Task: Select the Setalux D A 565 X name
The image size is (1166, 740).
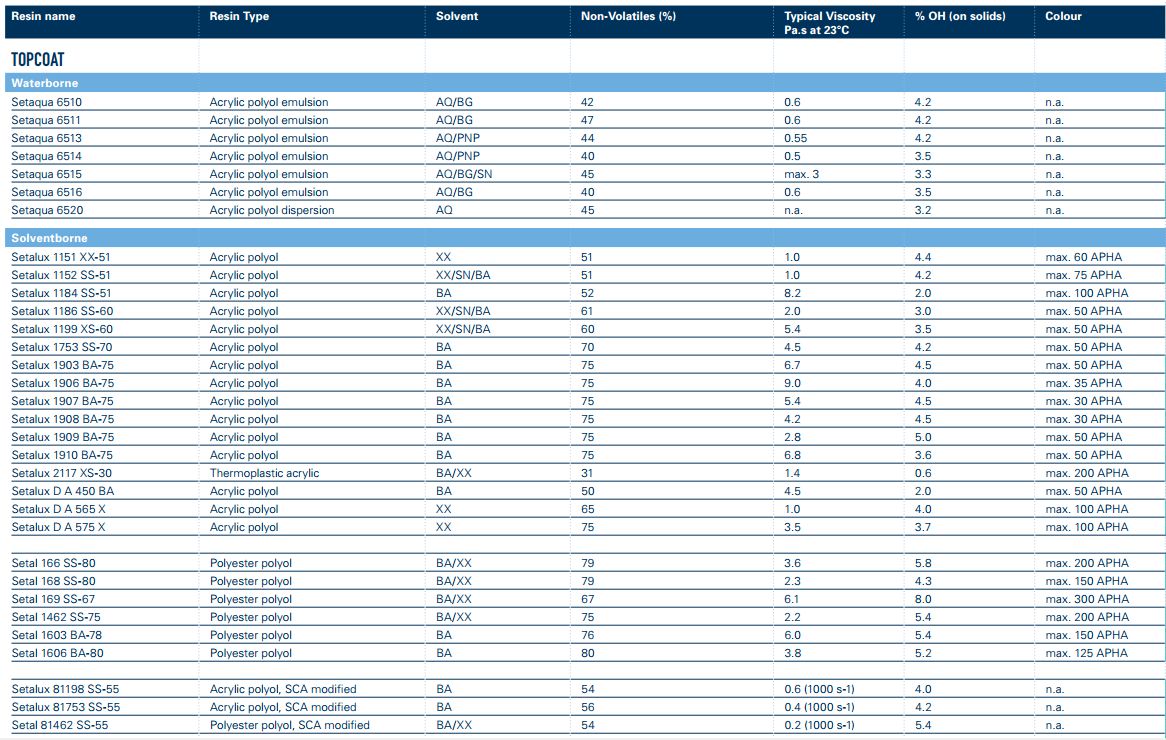Action: (58, 509)
